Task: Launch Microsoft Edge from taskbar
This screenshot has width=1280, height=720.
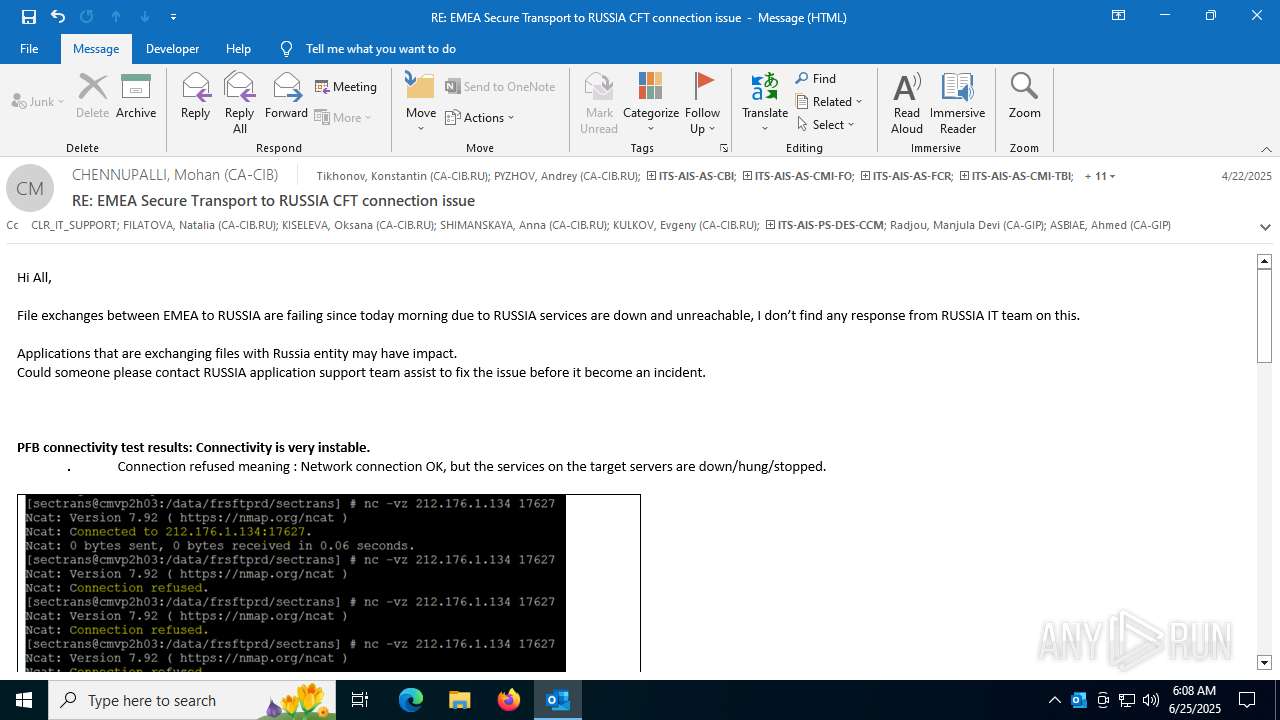Action: [x=411, y=700]
